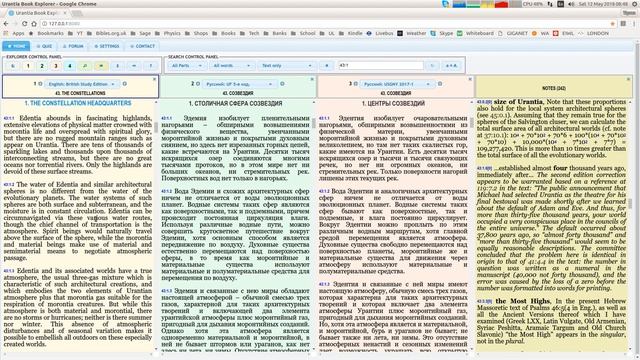Open the Kindle bookmark folder

(351, 33)
